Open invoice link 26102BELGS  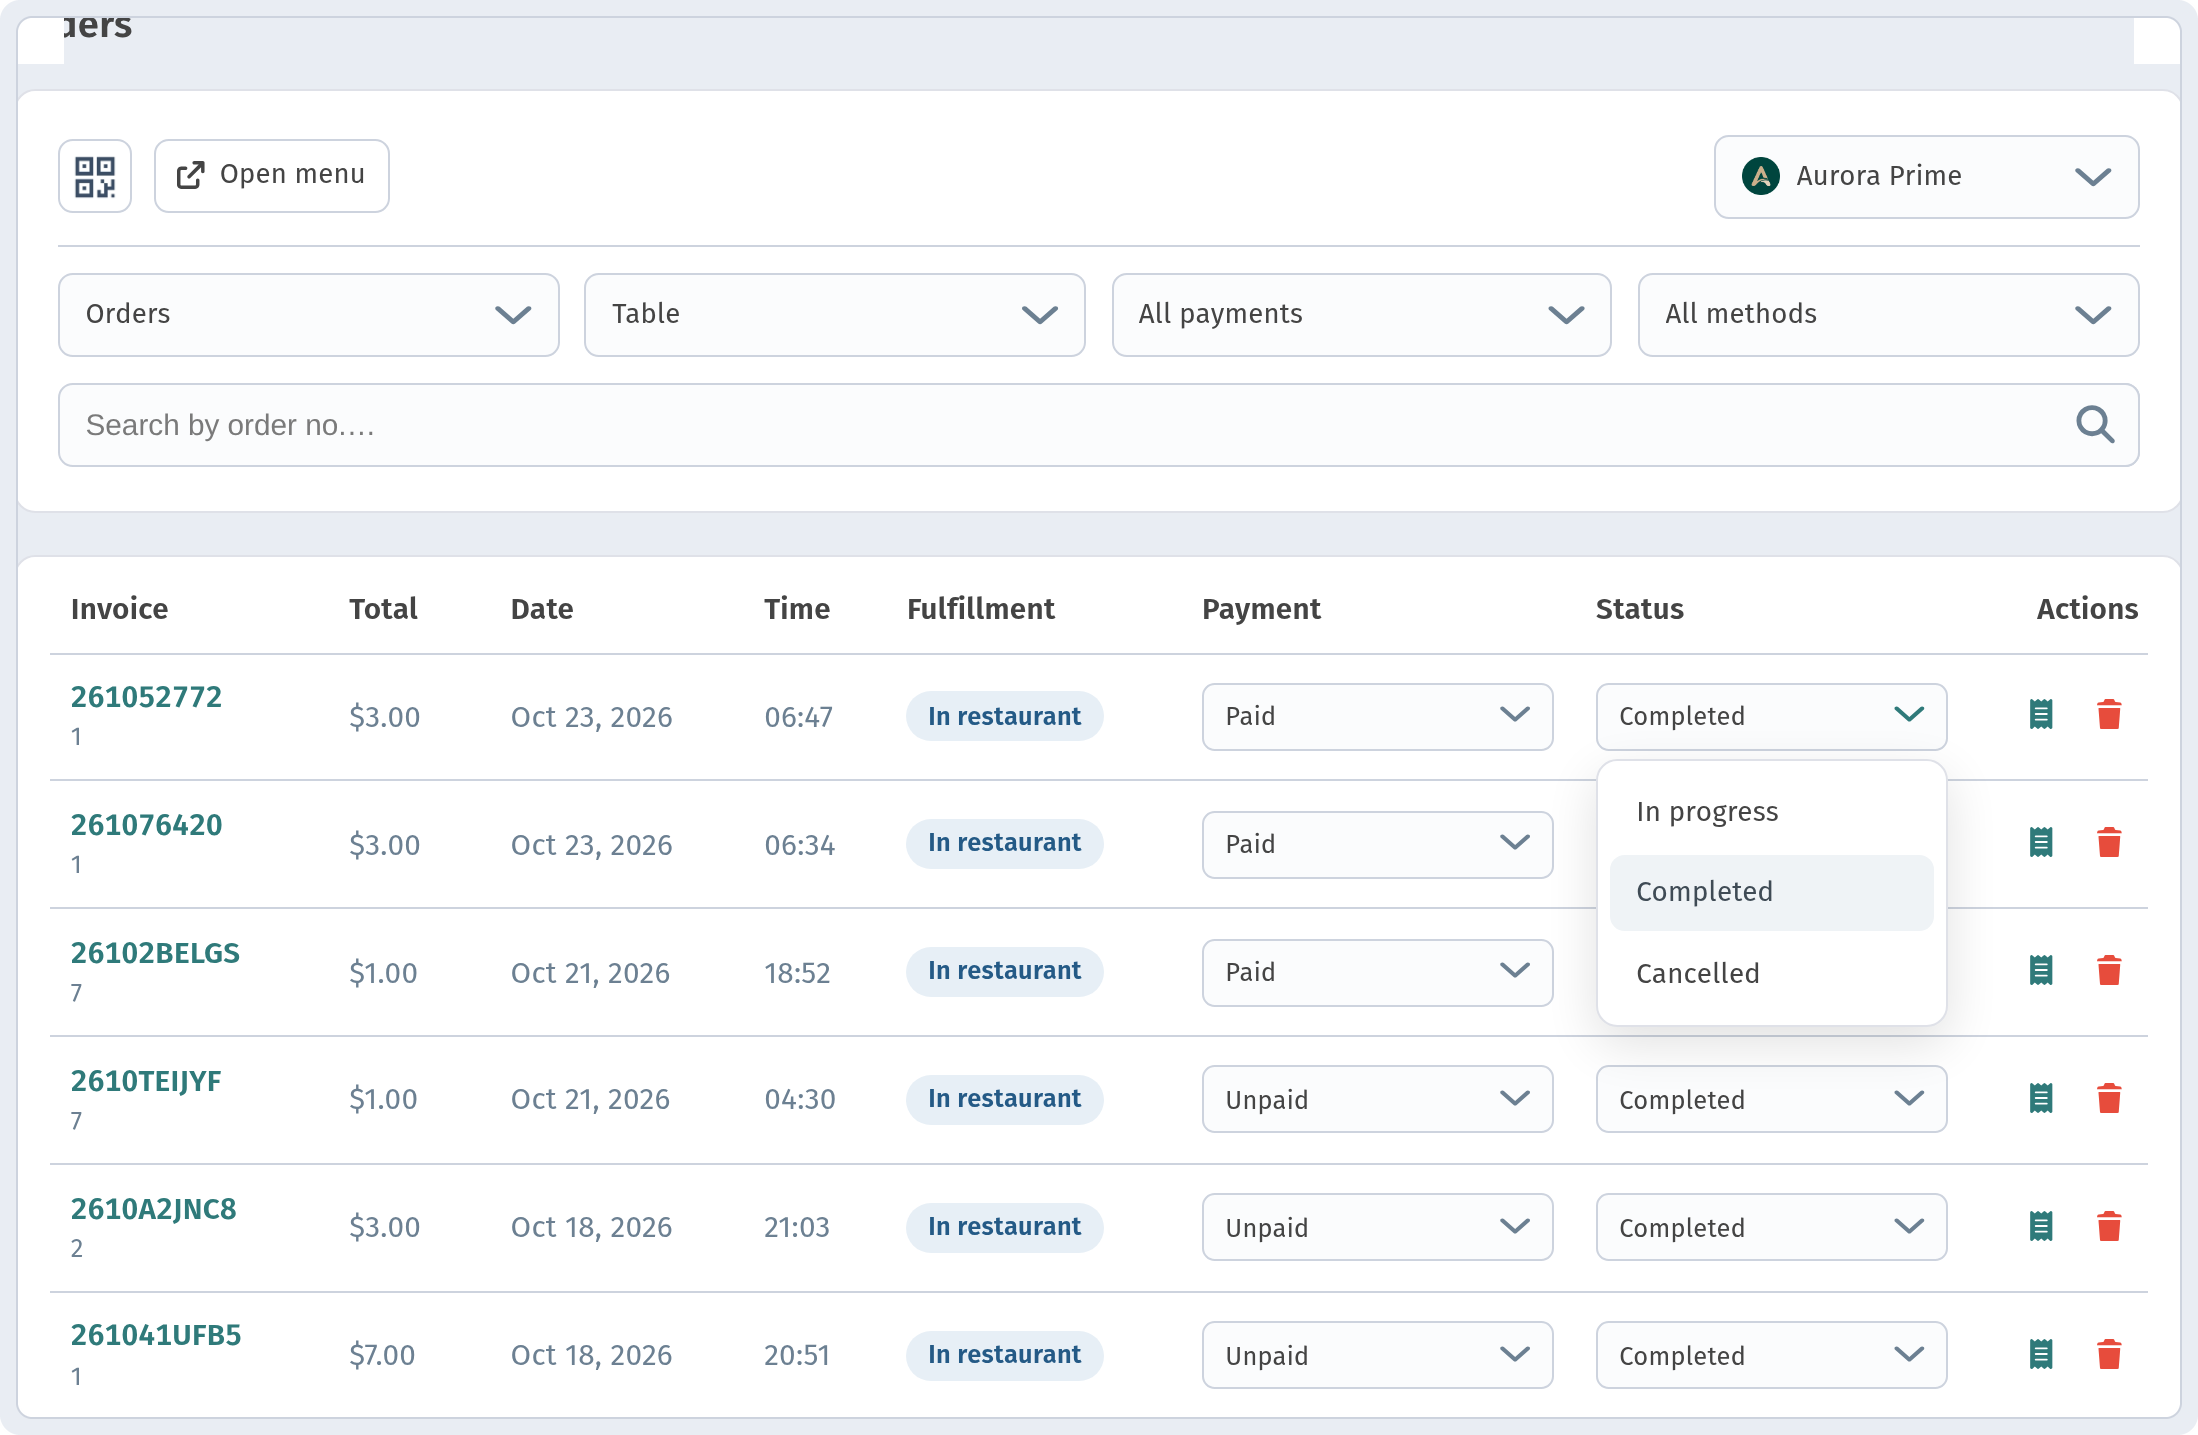(x=155, y=953)
